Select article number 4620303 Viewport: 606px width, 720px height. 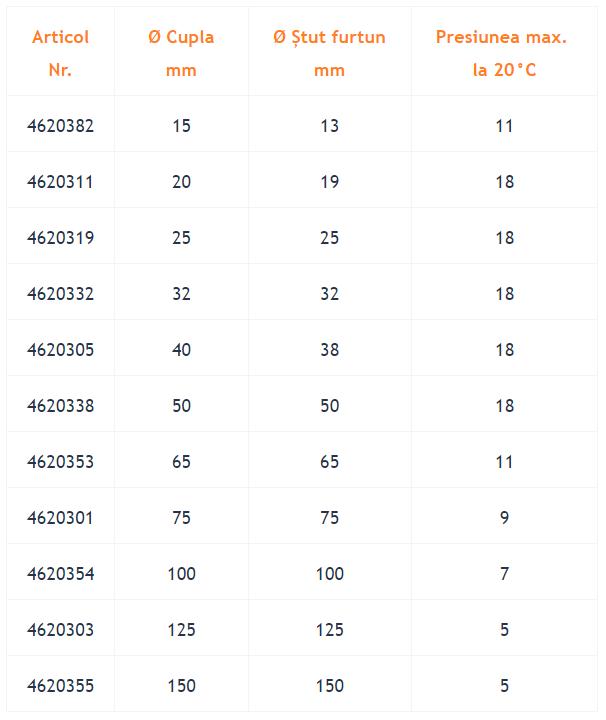pyautogui.click(x=60, y=630)
